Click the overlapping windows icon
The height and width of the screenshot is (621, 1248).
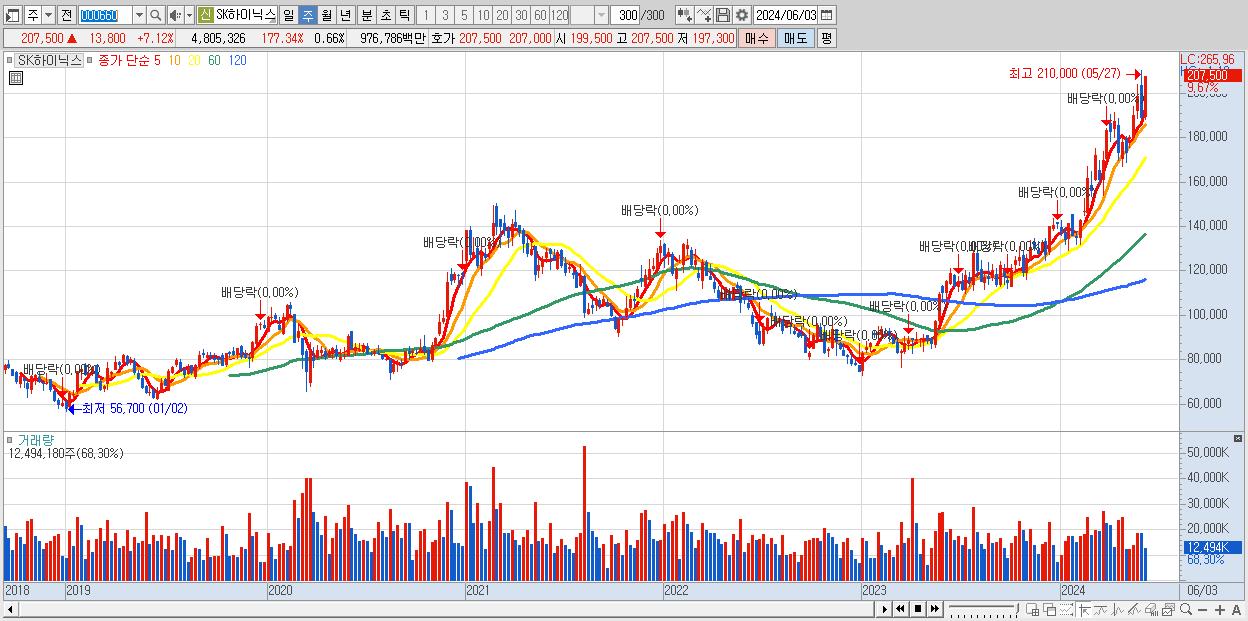point(1049,610)
